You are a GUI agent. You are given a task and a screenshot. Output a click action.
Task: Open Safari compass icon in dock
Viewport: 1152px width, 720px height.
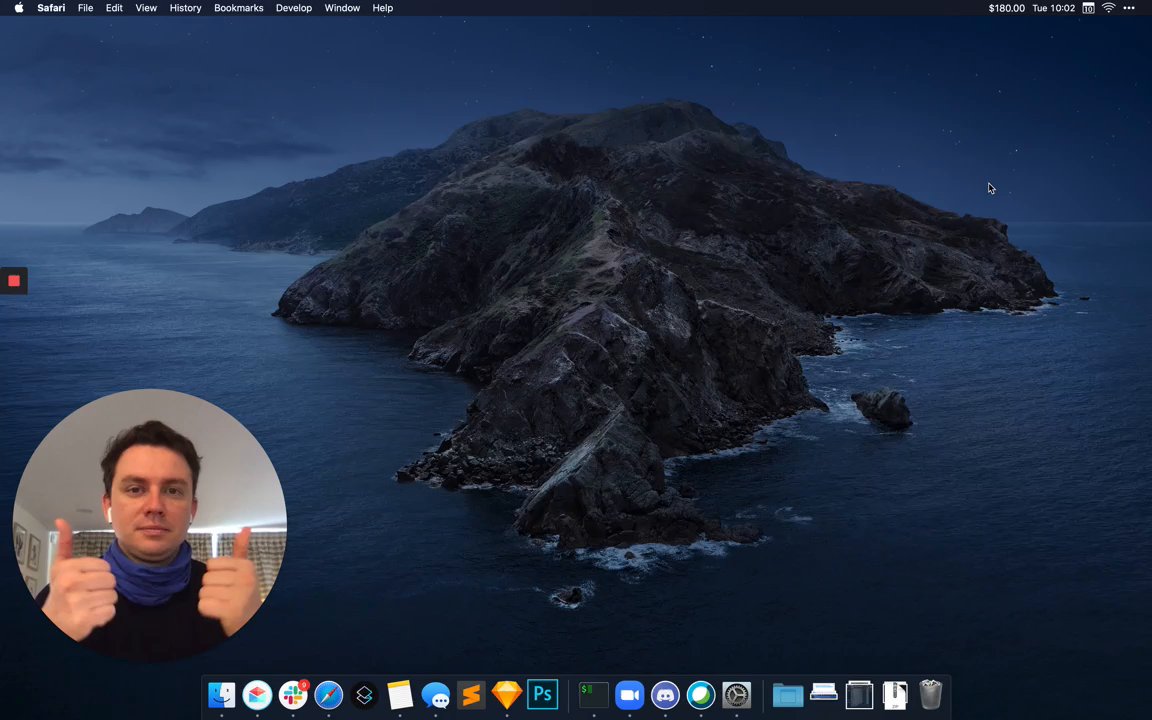coord(329,694)
